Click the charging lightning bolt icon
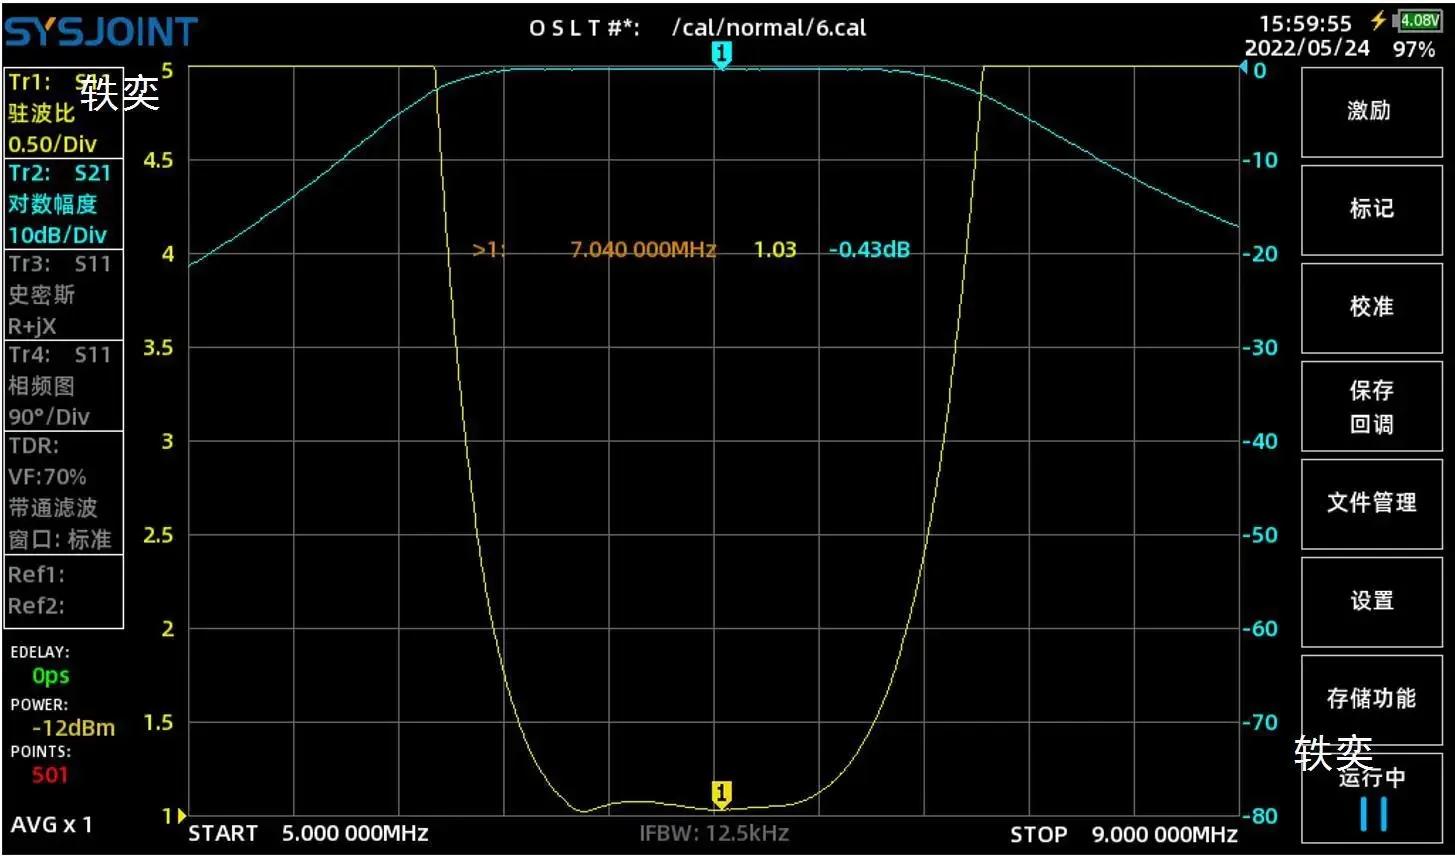This screenshot has height=856, width=1455. (1379, 21)
